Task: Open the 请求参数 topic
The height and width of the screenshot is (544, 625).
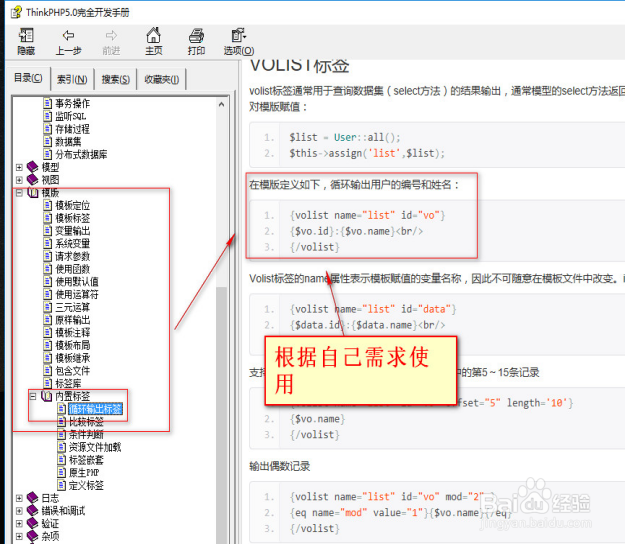Action: pos(73,256)
